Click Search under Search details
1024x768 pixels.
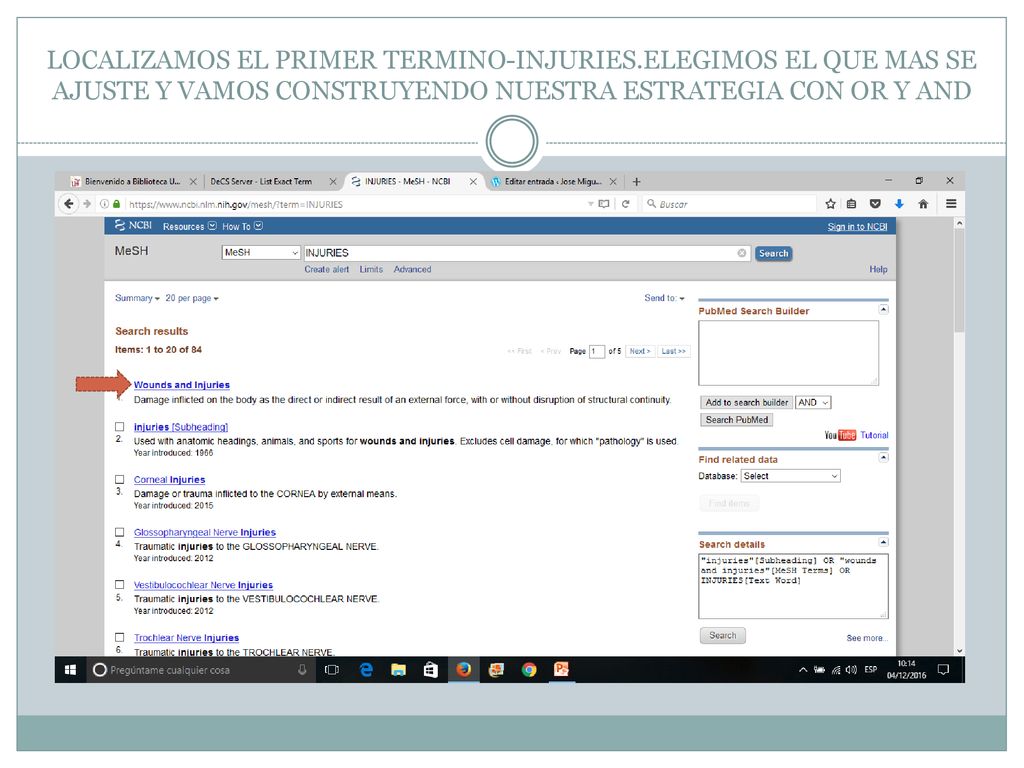(723, 635)
